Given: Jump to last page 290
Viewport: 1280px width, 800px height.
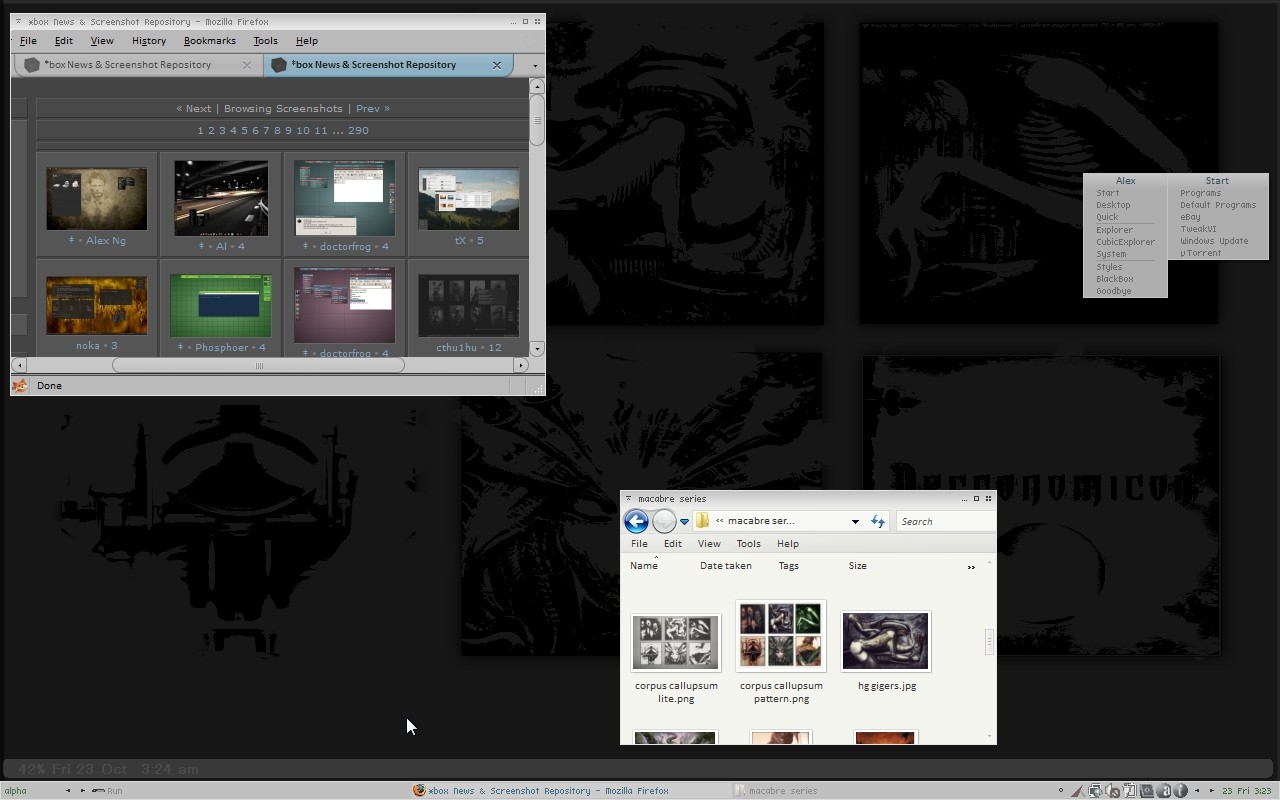Looking at the screenshot, I should click(358, 130).
